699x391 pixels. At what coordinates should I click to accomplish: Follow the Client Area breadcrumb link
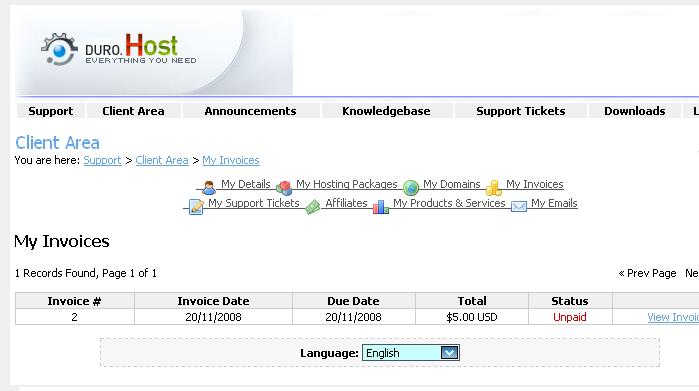click(162, 161)
